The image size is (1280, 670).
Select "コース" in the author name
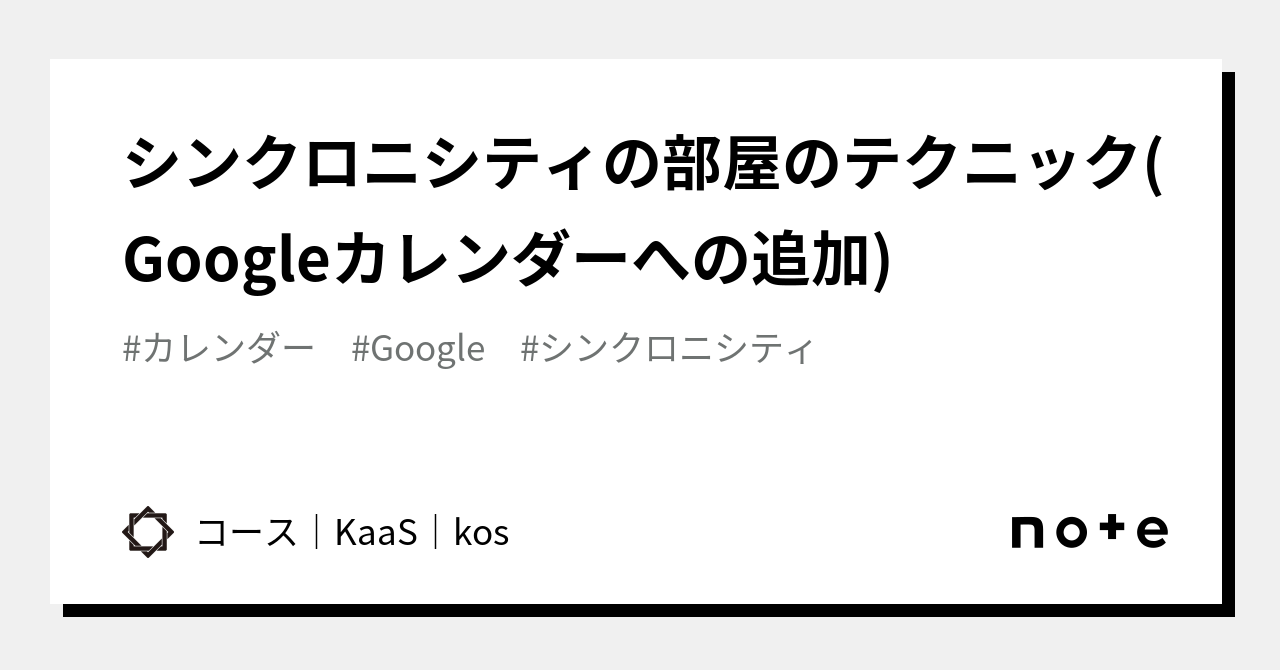tap(246, 533)
